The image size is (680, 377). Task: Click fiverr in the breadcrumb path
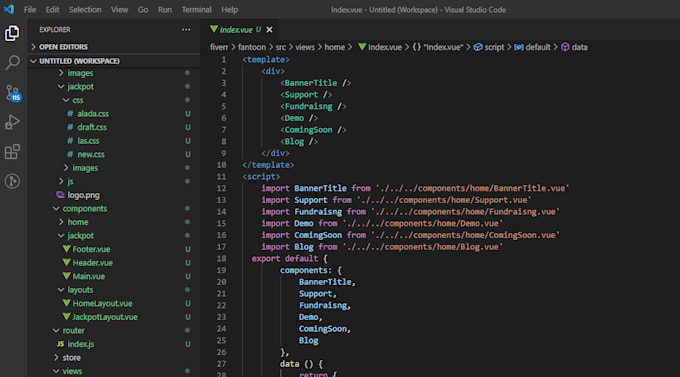[219, 47]
